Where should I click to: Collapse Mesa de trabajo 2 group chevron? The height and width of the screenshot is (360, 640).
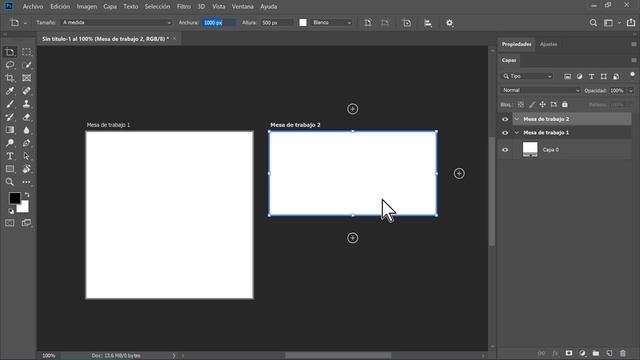tap(517, 119)
